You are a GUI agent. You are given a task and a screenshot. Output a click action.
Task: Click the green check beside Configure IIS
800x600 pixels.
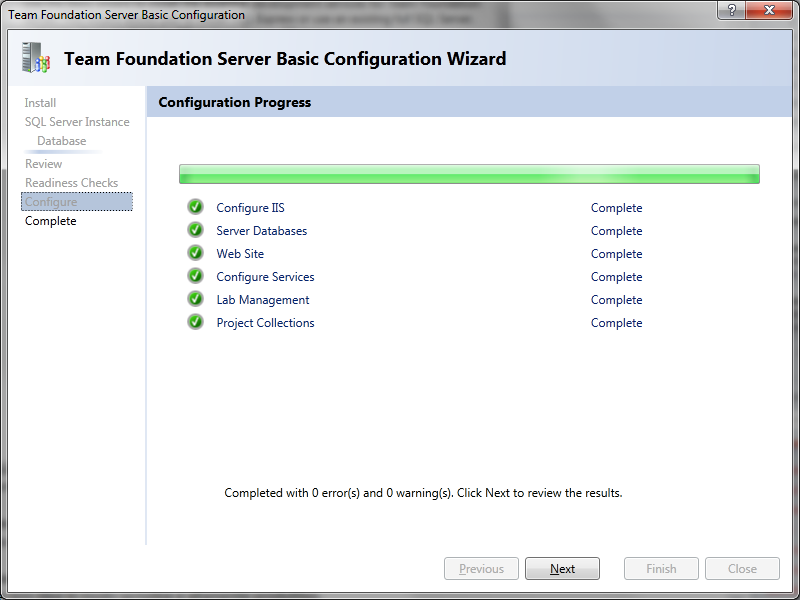click(x=195, y=207)
